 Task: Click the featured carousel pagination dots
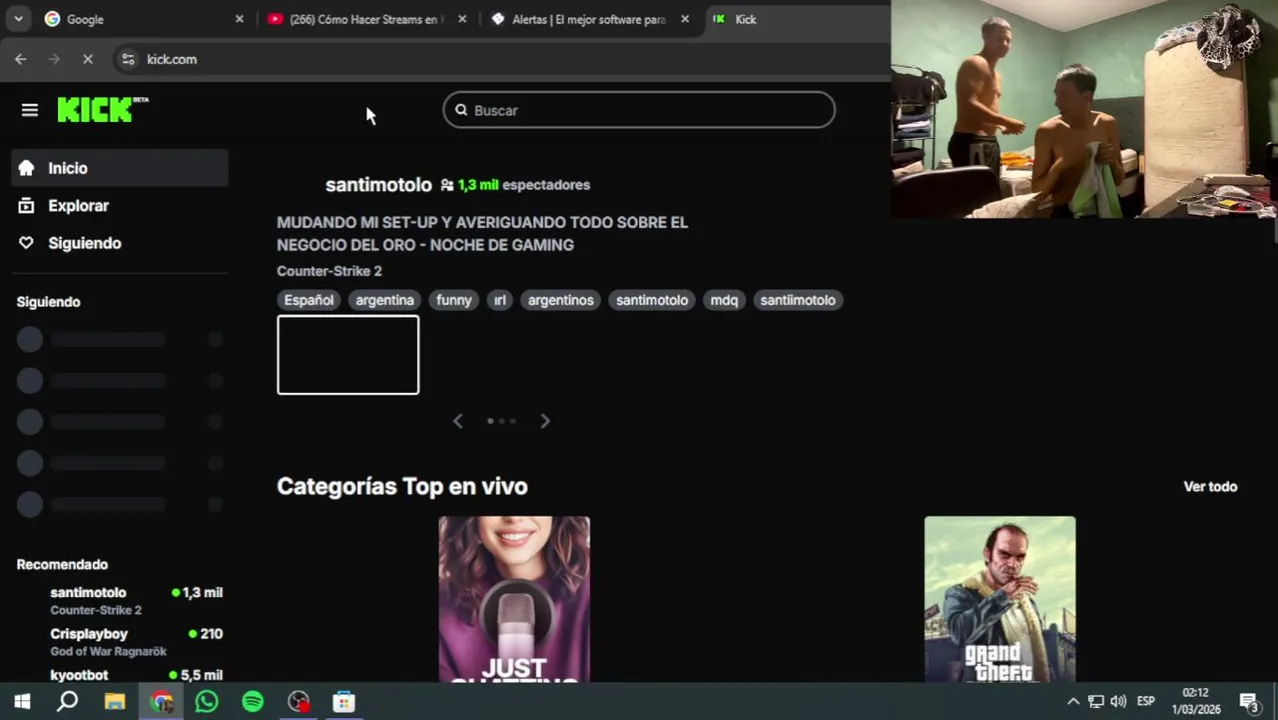click(501, 421)
